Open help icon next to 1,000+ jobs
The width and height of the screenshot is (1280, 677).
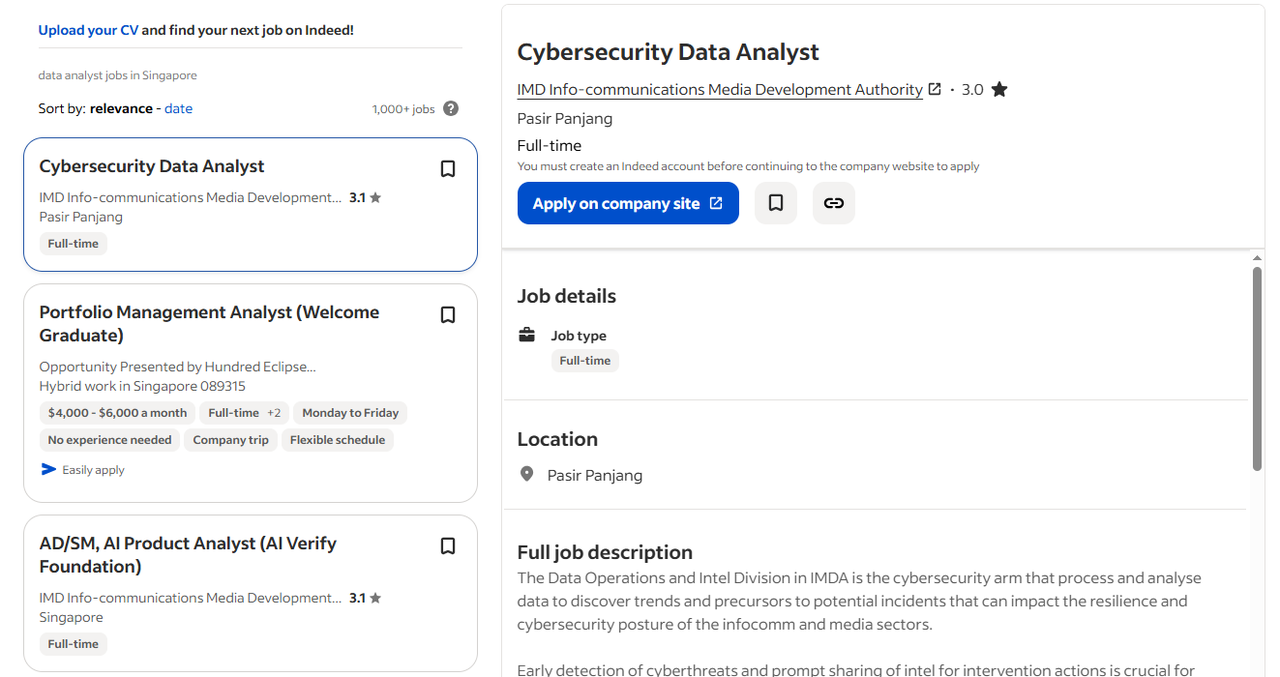pos(451,109)
